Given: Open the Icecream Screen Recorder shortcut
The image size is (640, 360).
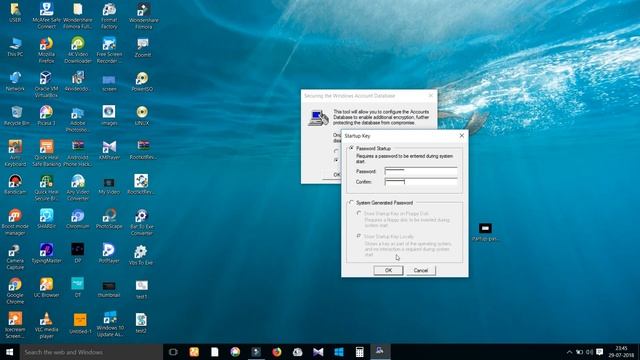Looking at the screenshot, I should 15,325.
